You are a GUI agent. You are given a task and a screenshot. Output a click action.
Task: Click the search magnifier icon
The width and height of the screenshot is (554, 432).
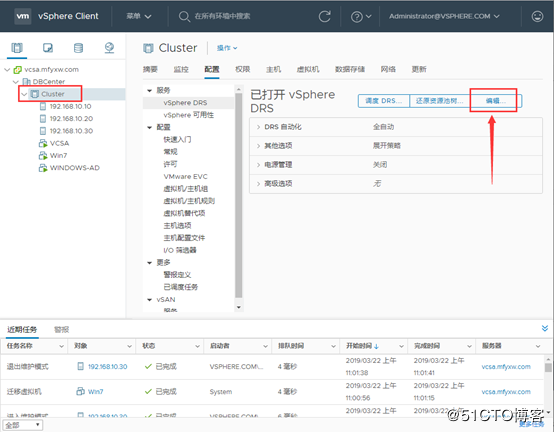(184, 16)
